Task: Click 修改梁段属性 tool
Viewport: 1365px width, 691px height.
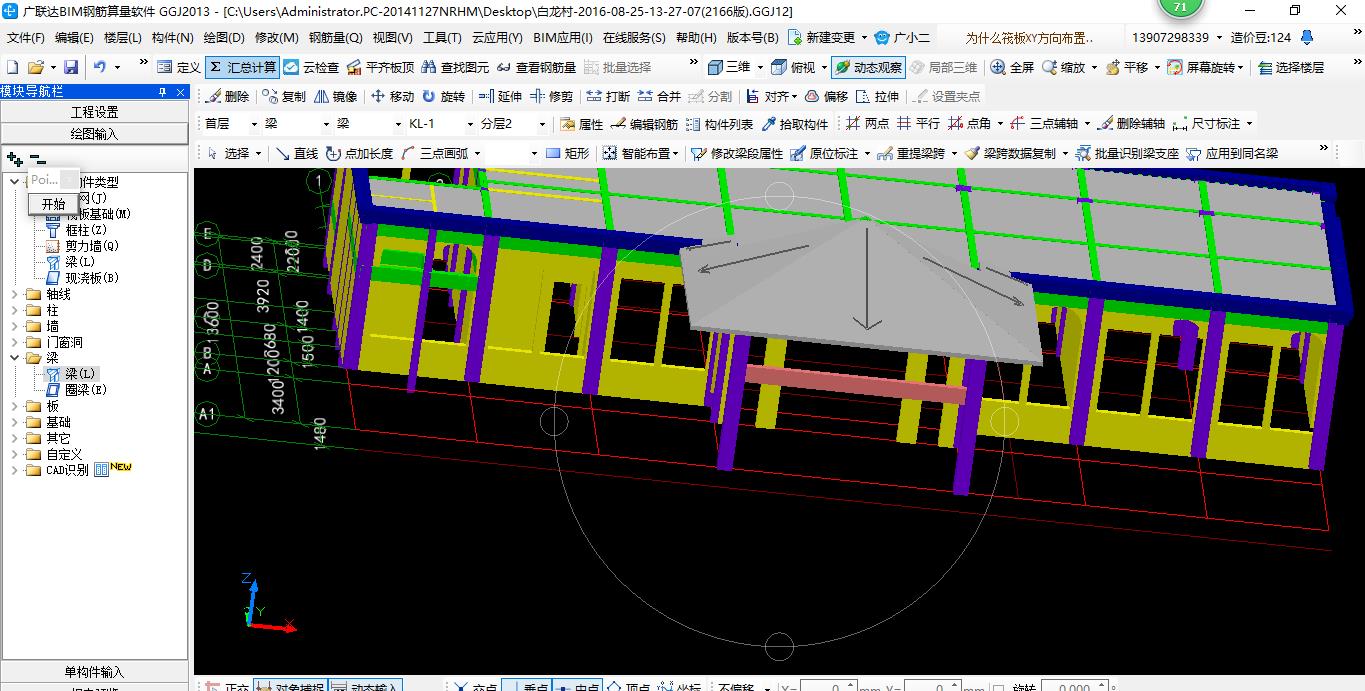Action: point(736,153)
